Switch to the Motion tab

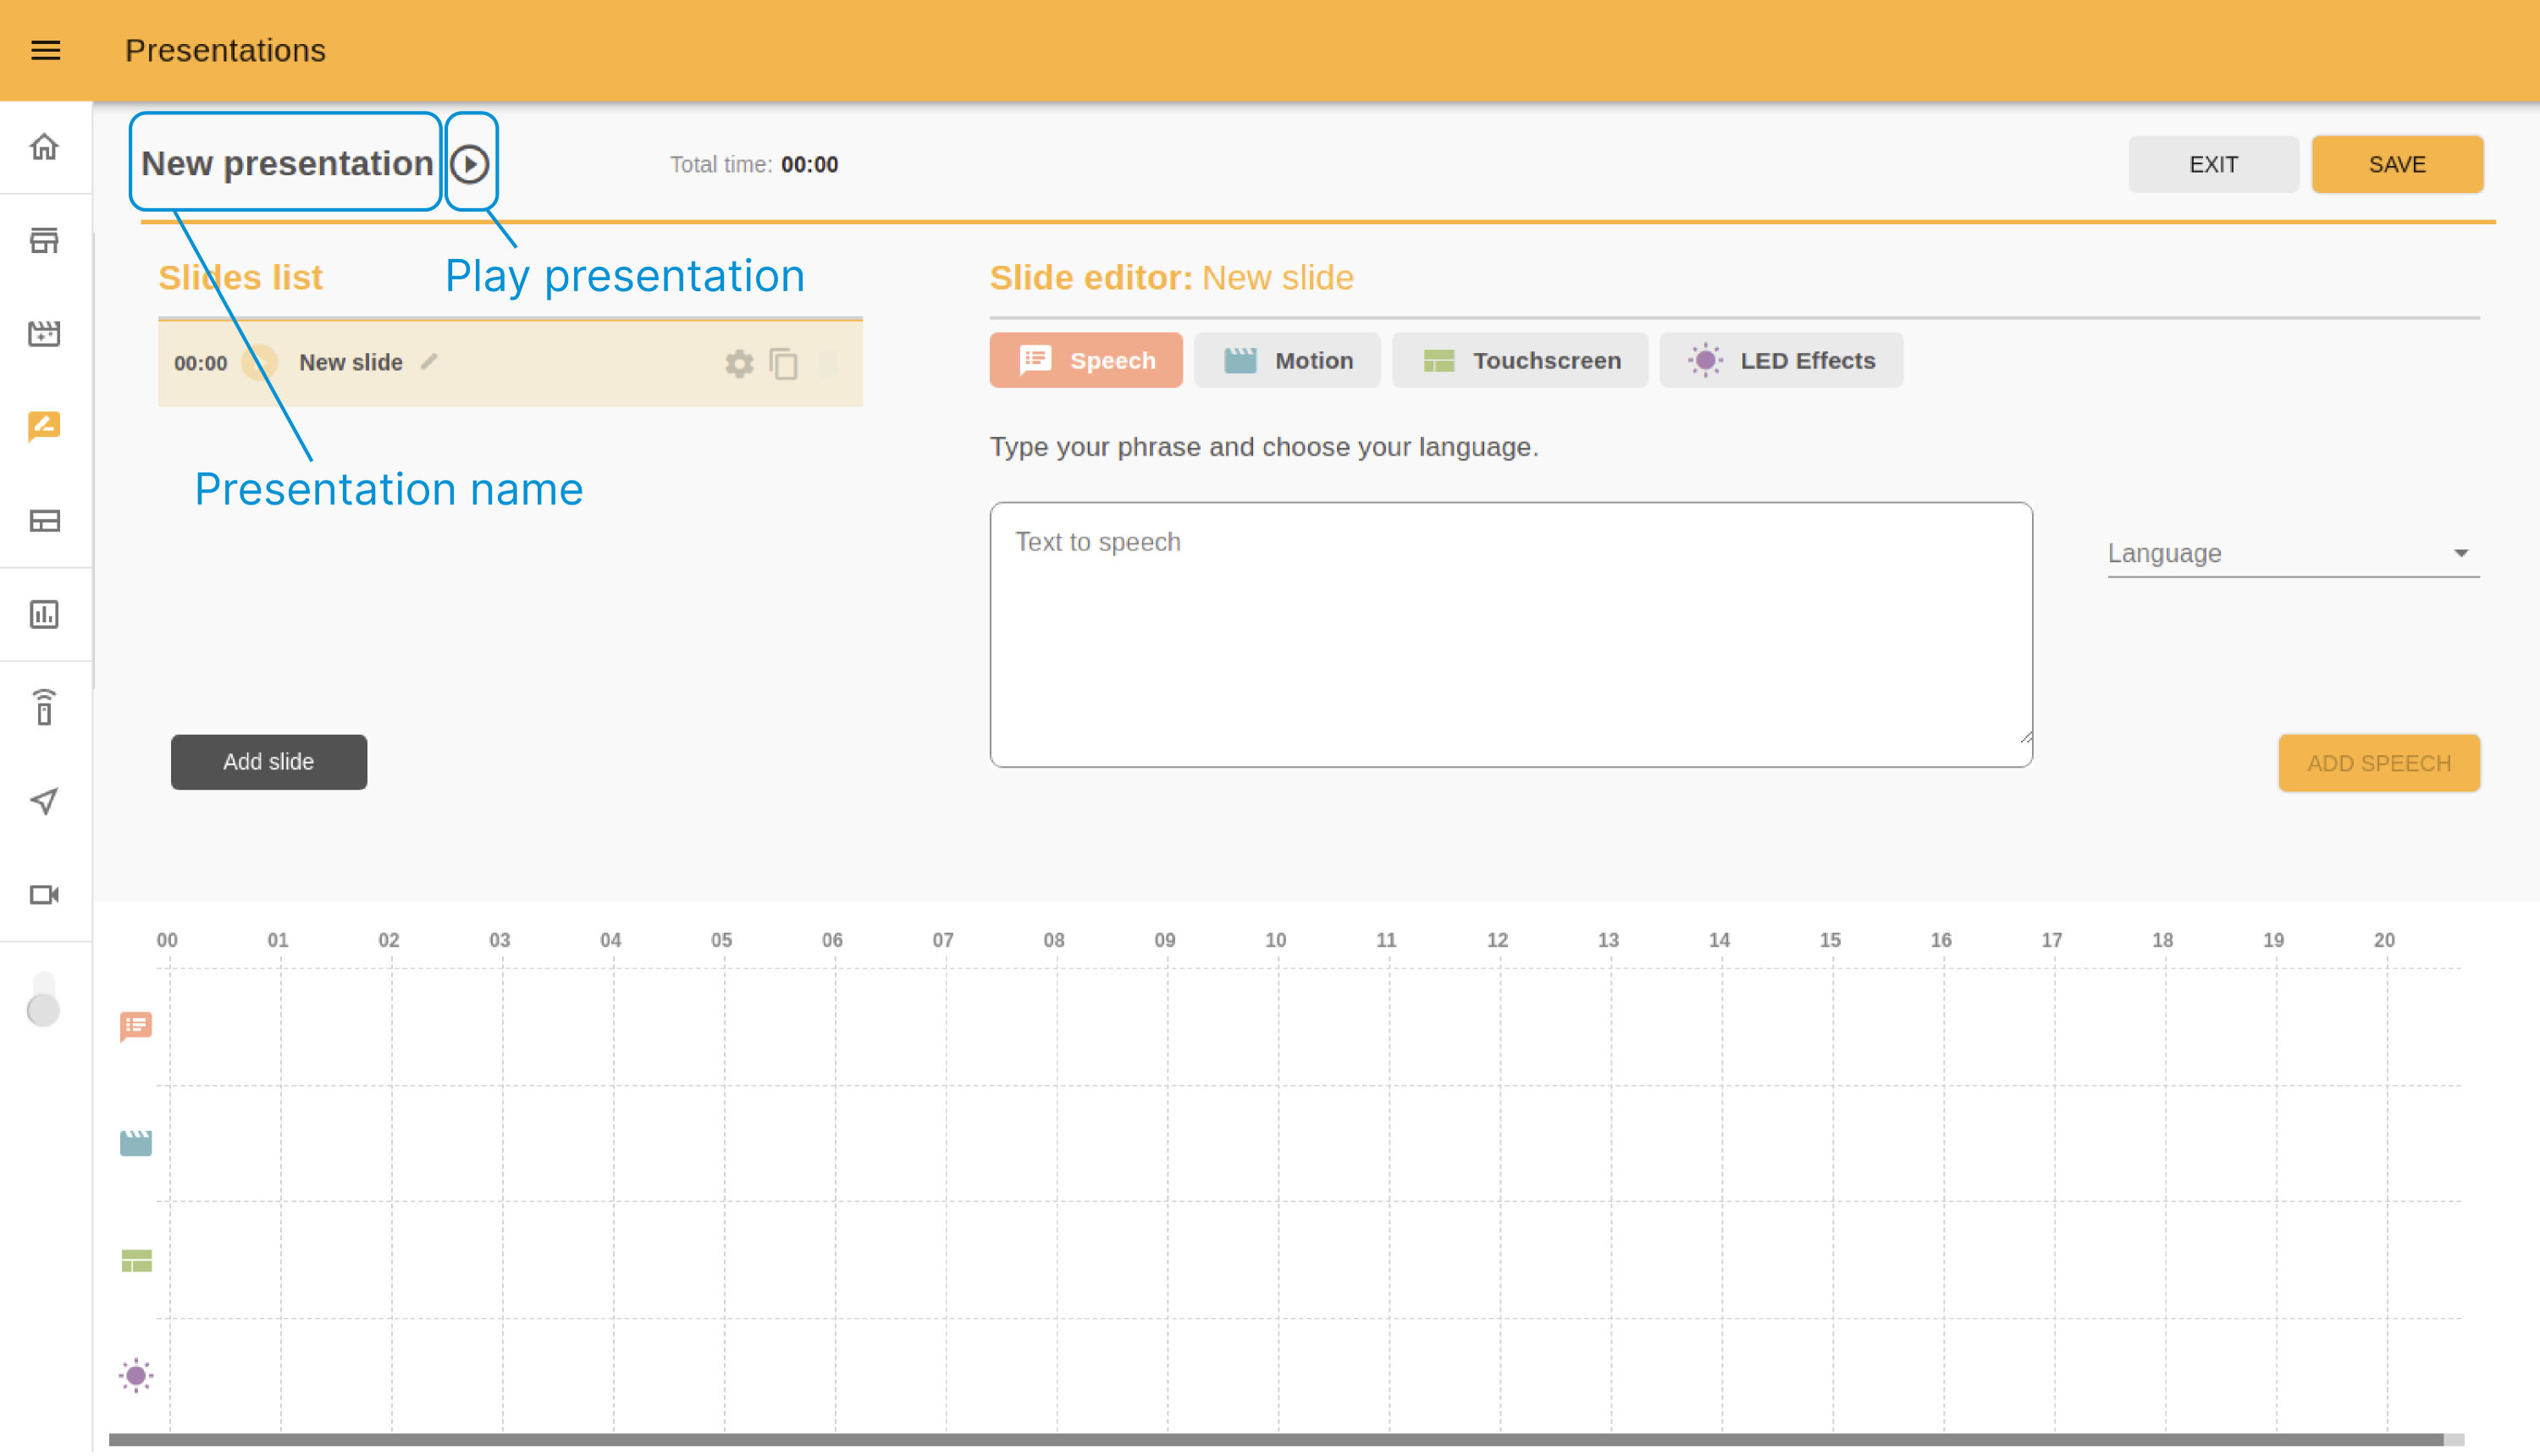coord(1287,360)
